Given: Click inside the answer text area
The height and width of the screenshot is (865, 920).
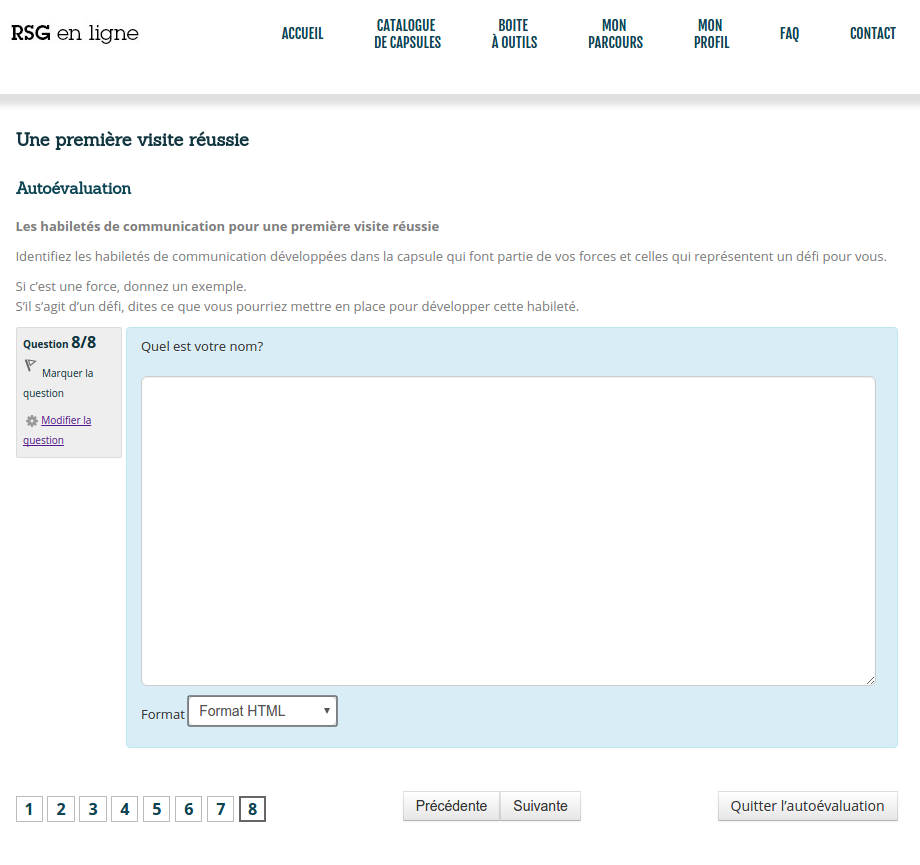Looking at the screenshot, I should coord(508,530).
